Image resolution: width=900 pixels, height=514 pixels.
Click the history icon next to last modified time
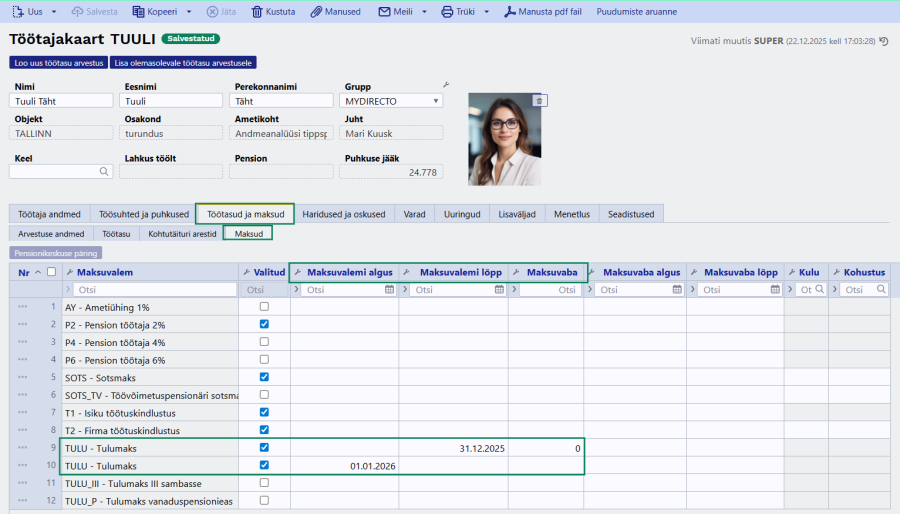(x=884, y=41)
